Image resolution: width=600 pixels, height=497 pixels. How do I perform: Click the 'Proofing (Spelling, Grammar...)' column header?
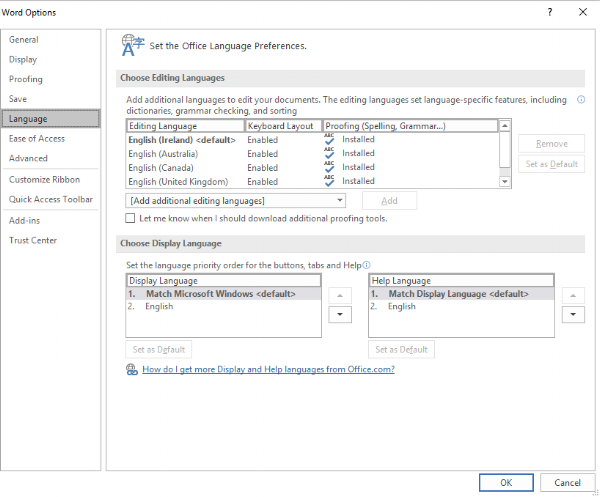pos(410,126)
